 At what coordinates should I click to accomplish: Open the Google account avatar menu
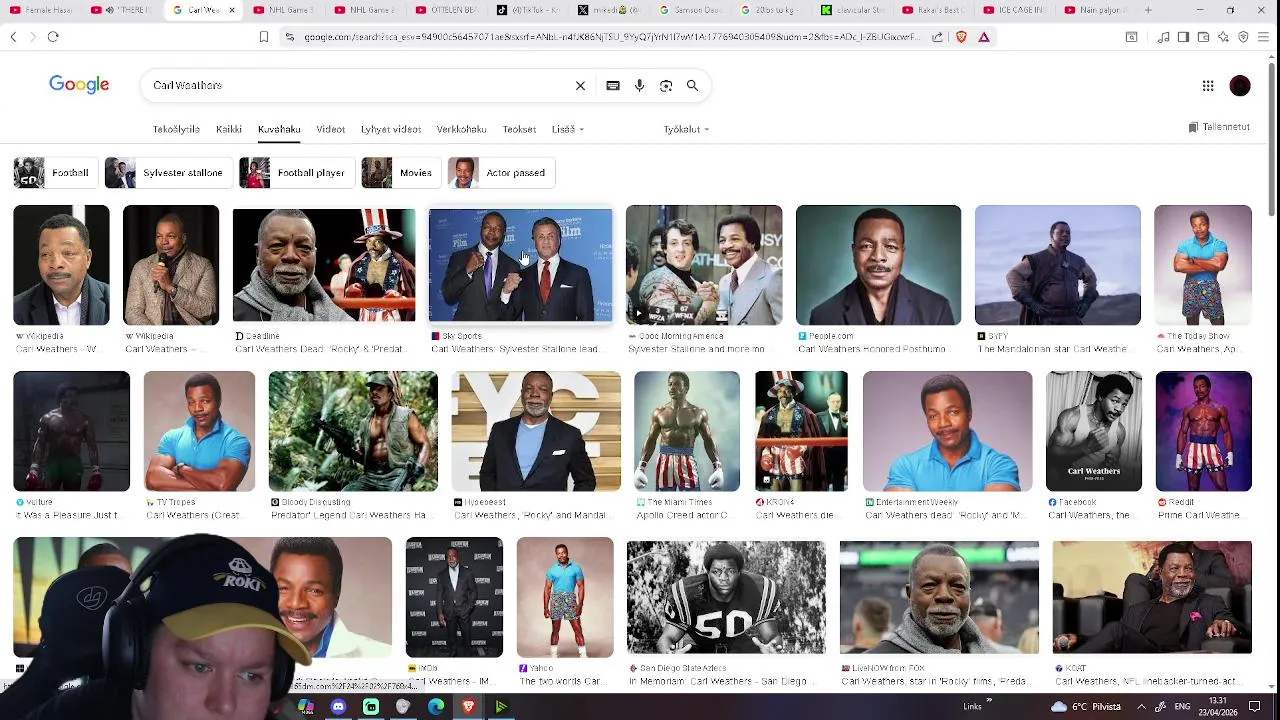pyautogui.click(x=1240, y=86)
